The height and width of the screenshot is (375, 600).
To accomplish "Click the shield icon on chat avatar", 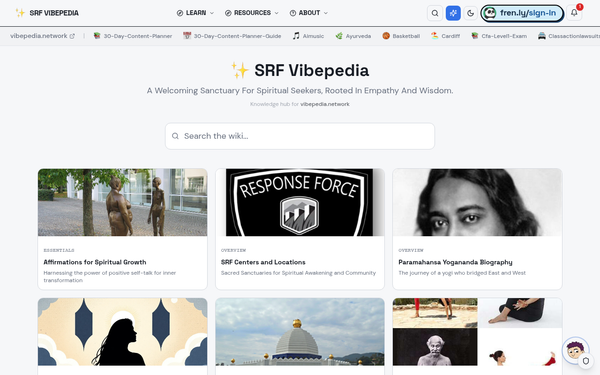I will tap(585, 360).
